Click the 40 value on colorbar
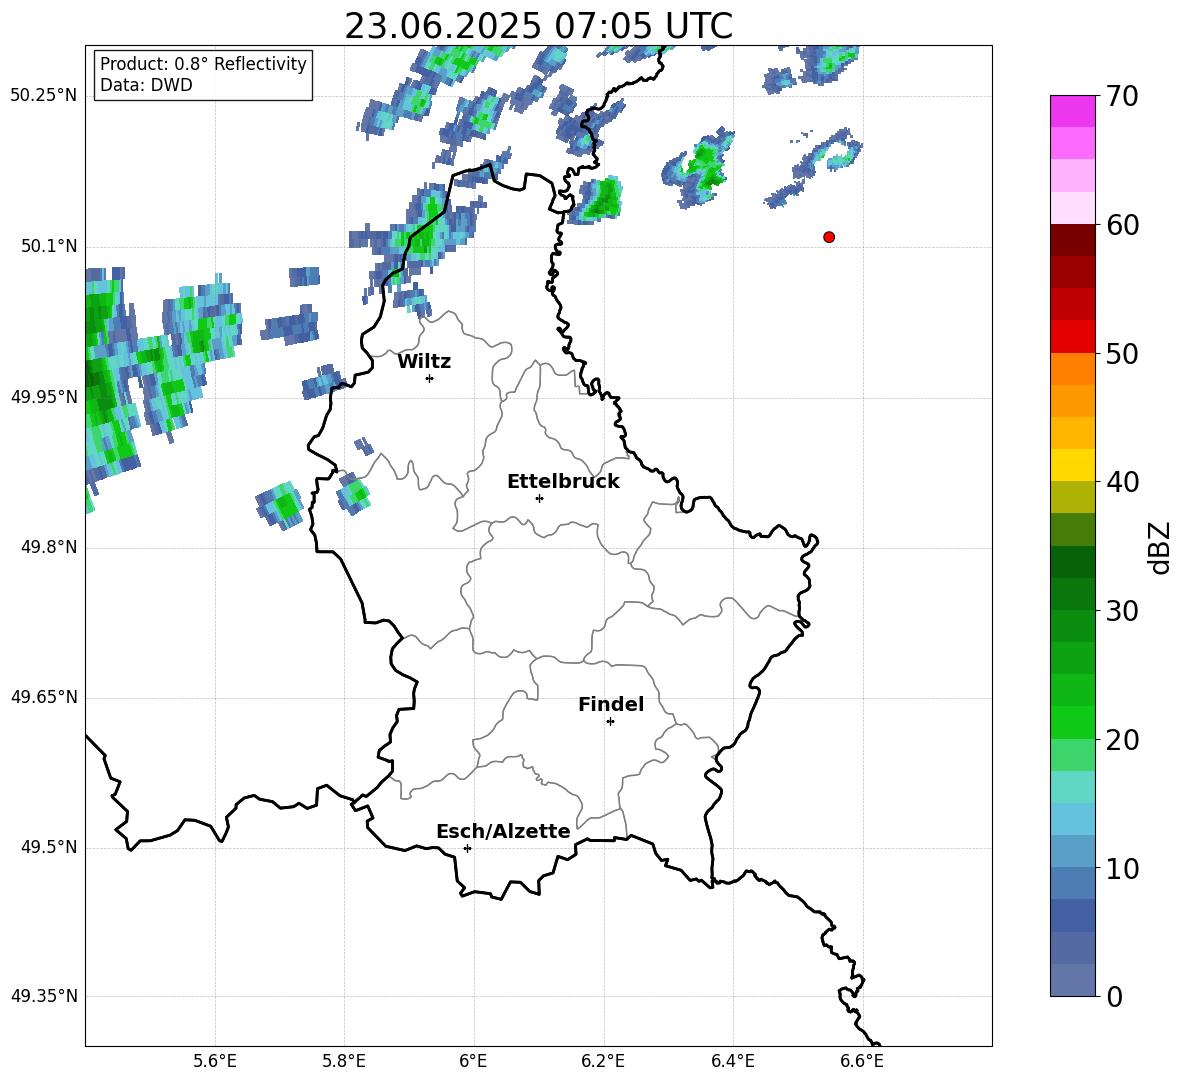Image resolution: width=1184 pixels, height=1081 pixels. [x=1122, y=482]
